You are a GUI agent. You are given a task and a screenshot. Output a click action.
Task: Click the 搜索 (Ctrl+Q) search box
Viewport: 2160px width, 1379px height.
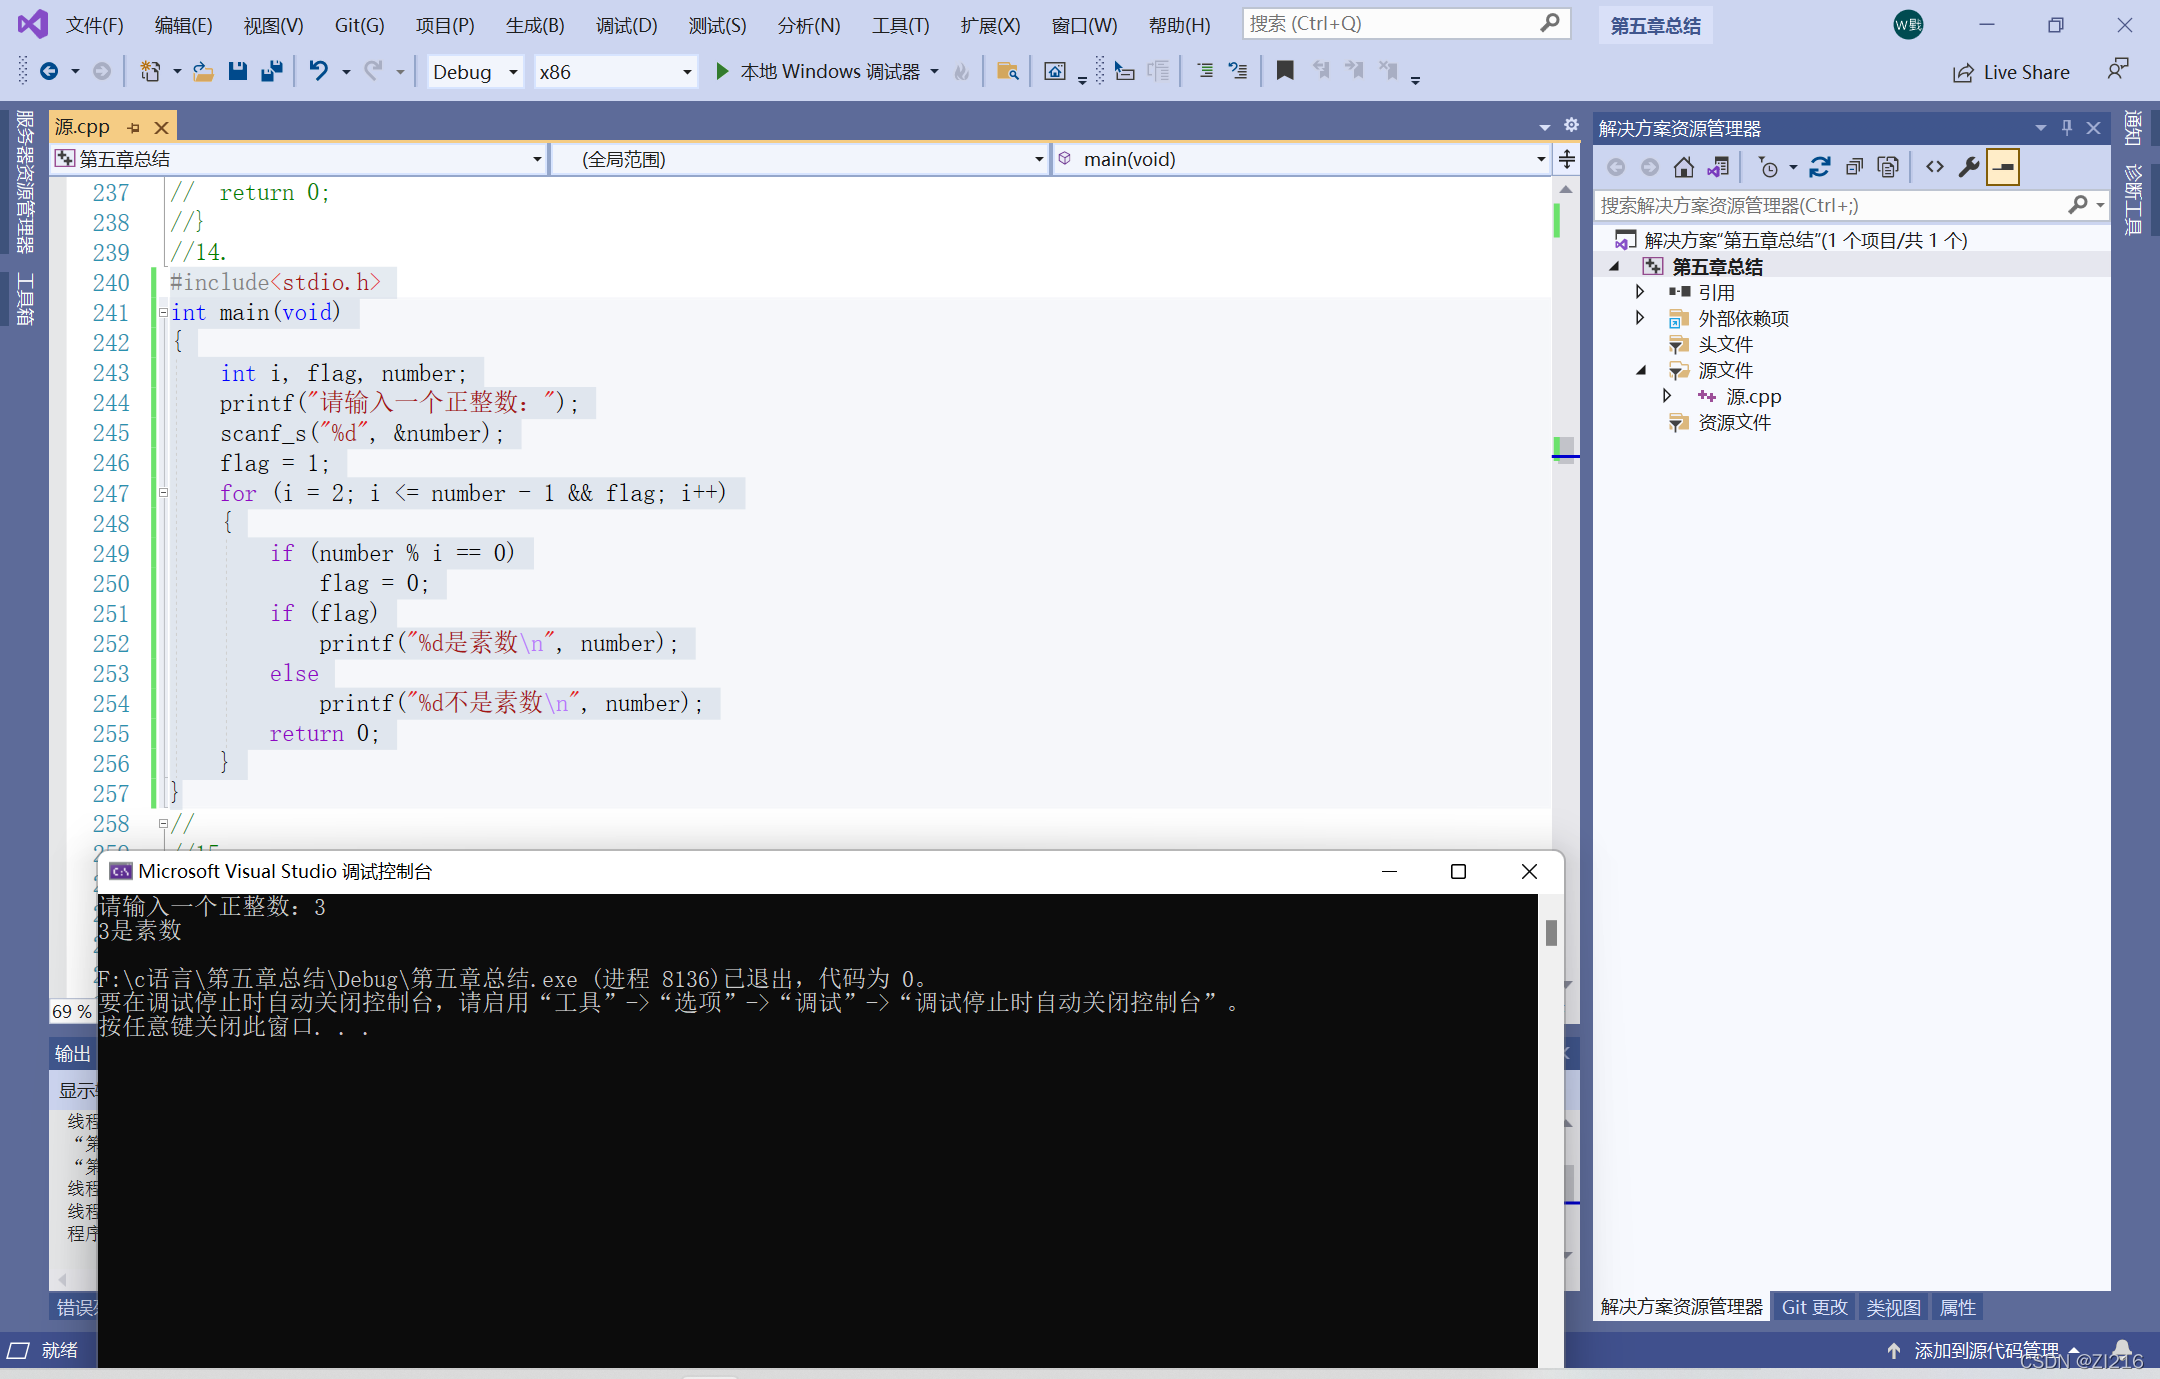click(1405, 23)
